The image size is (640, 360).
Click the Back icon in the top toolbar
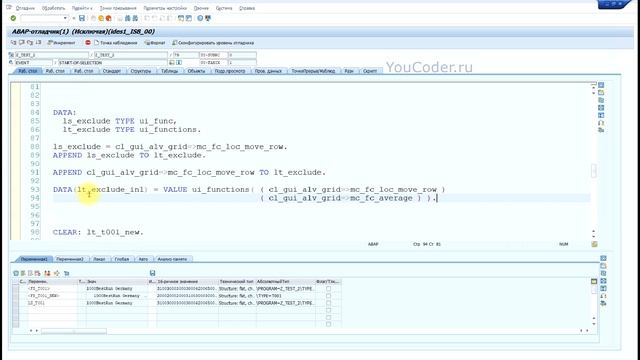(93, 18)
